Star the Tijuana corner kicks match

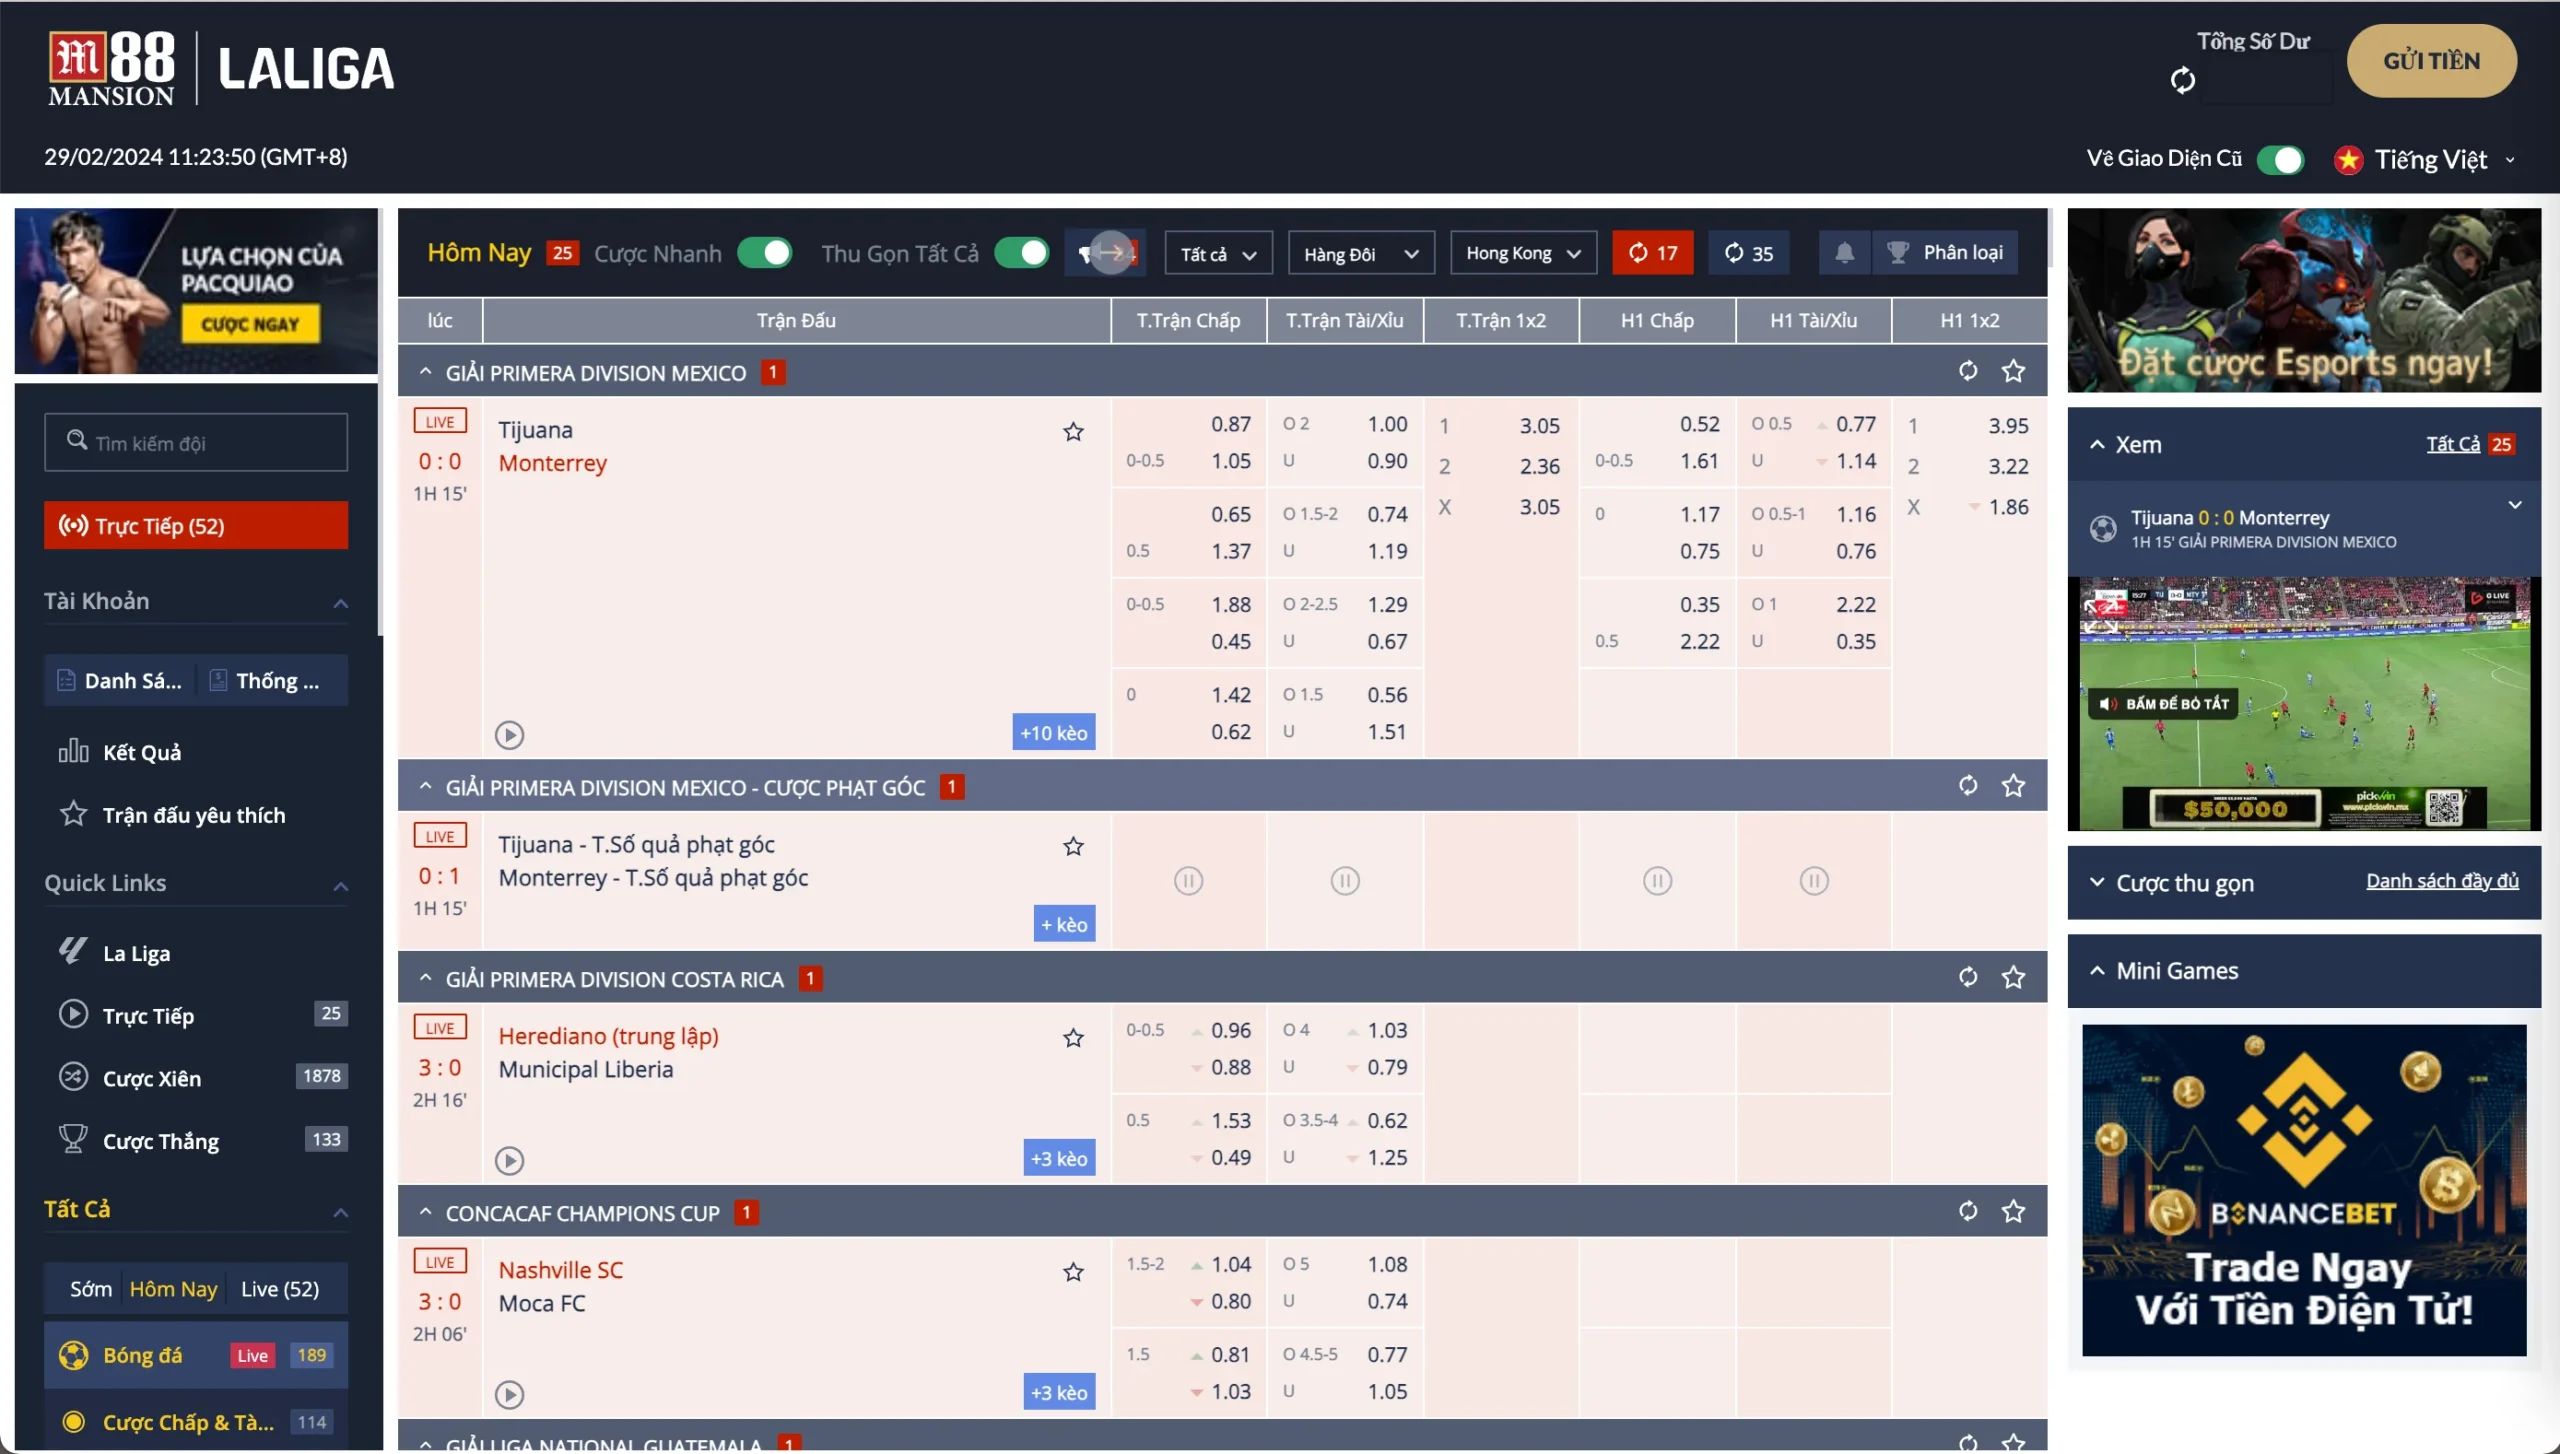pos(1073,847)
